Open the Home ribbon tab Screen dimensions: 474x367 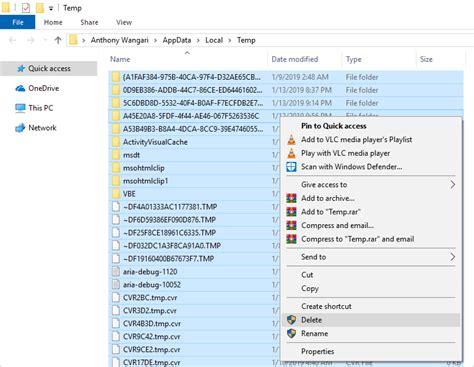[x=53, y=22]
